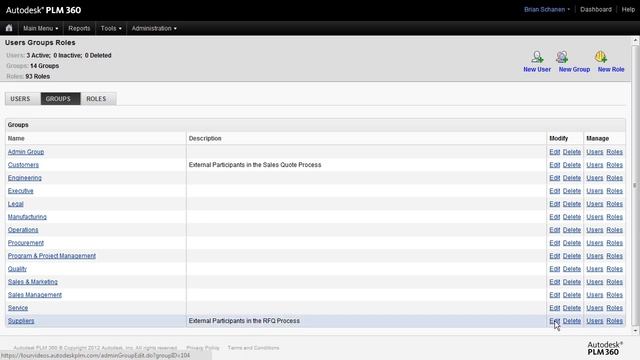
Task: Open the Reports menu item
Action: pos(79,28)
